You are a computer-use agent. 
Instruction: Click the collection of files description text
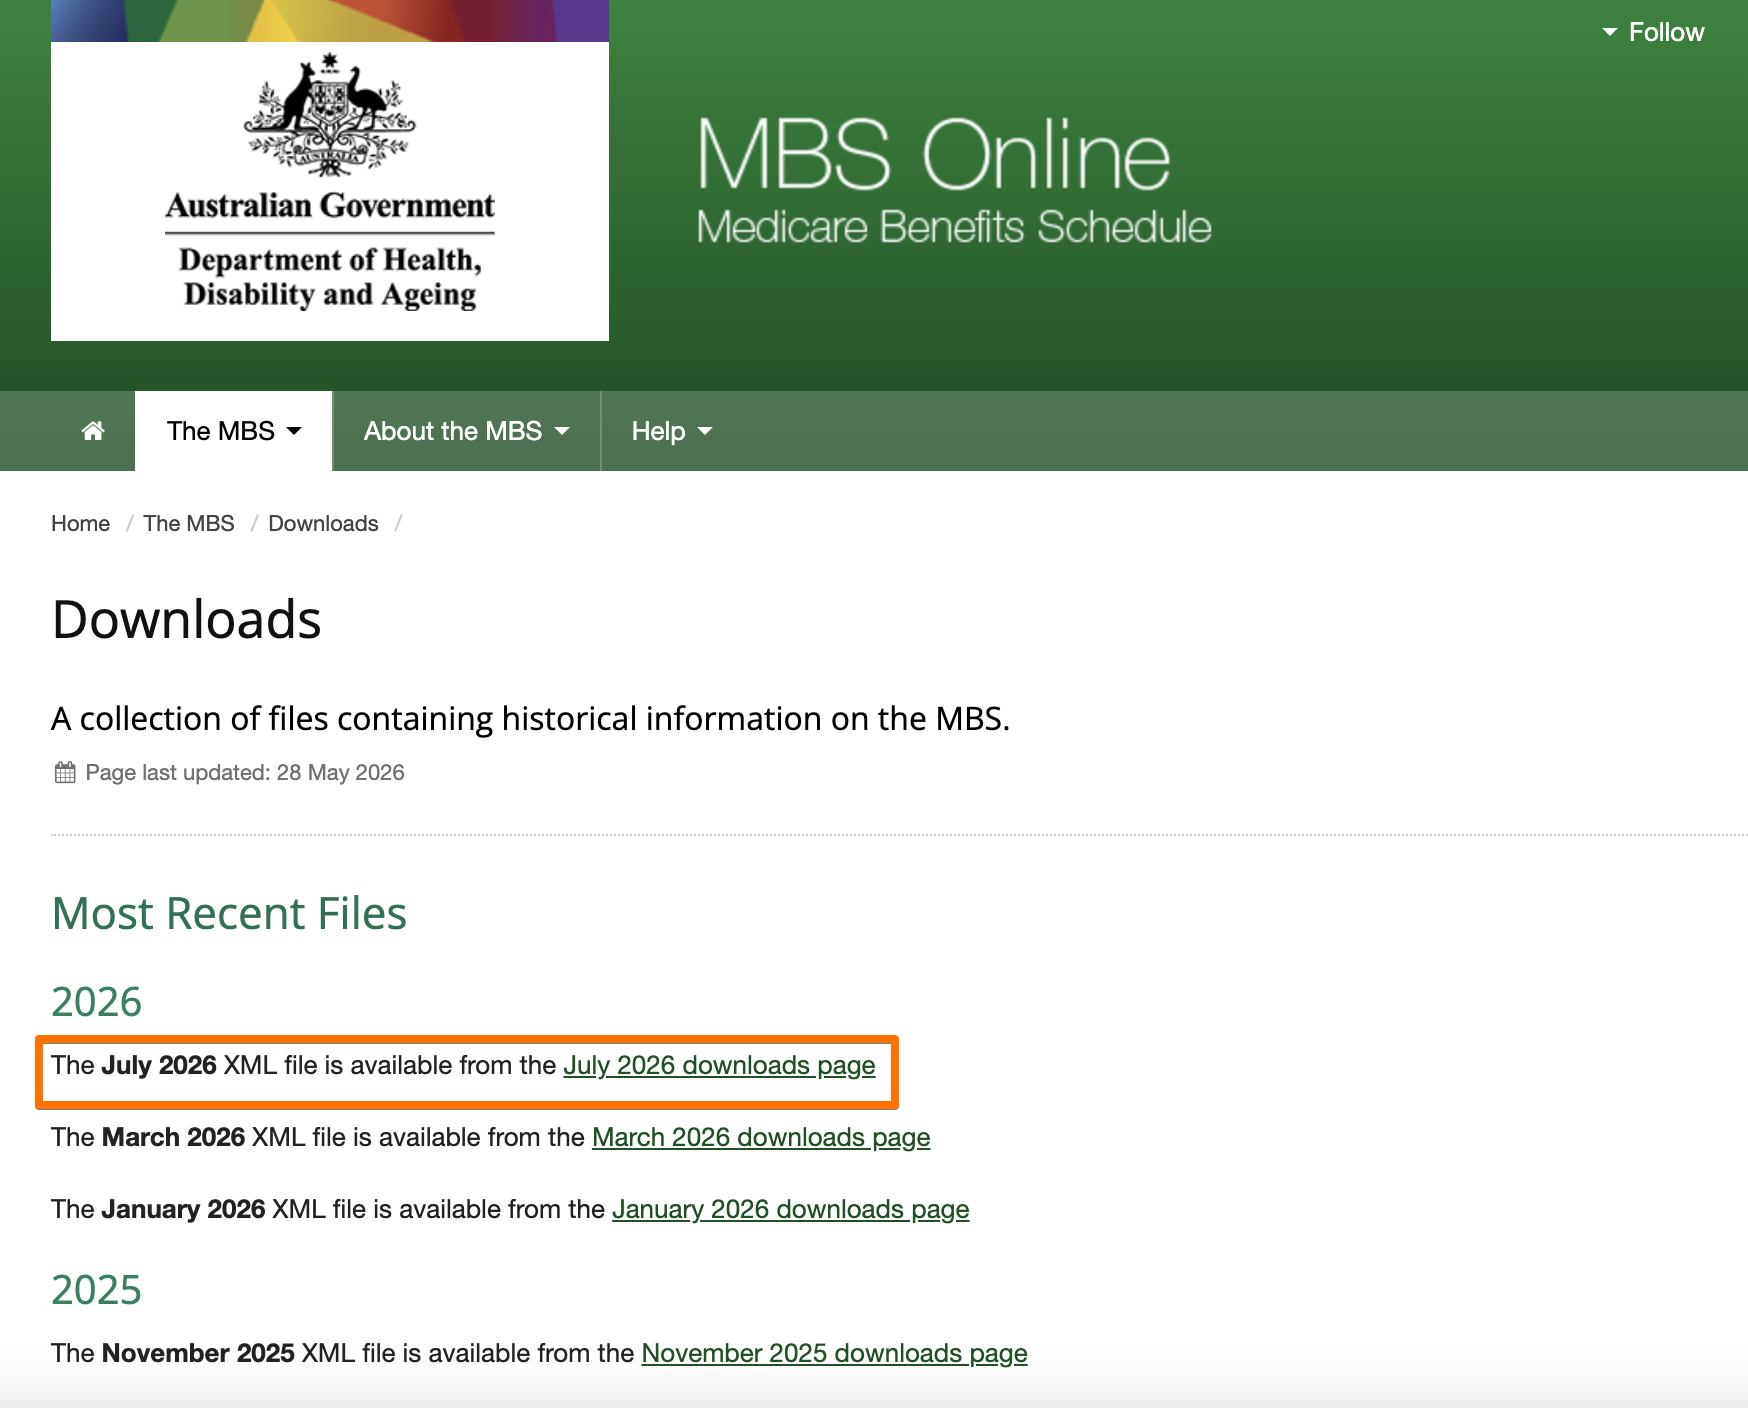pos(531,719)
